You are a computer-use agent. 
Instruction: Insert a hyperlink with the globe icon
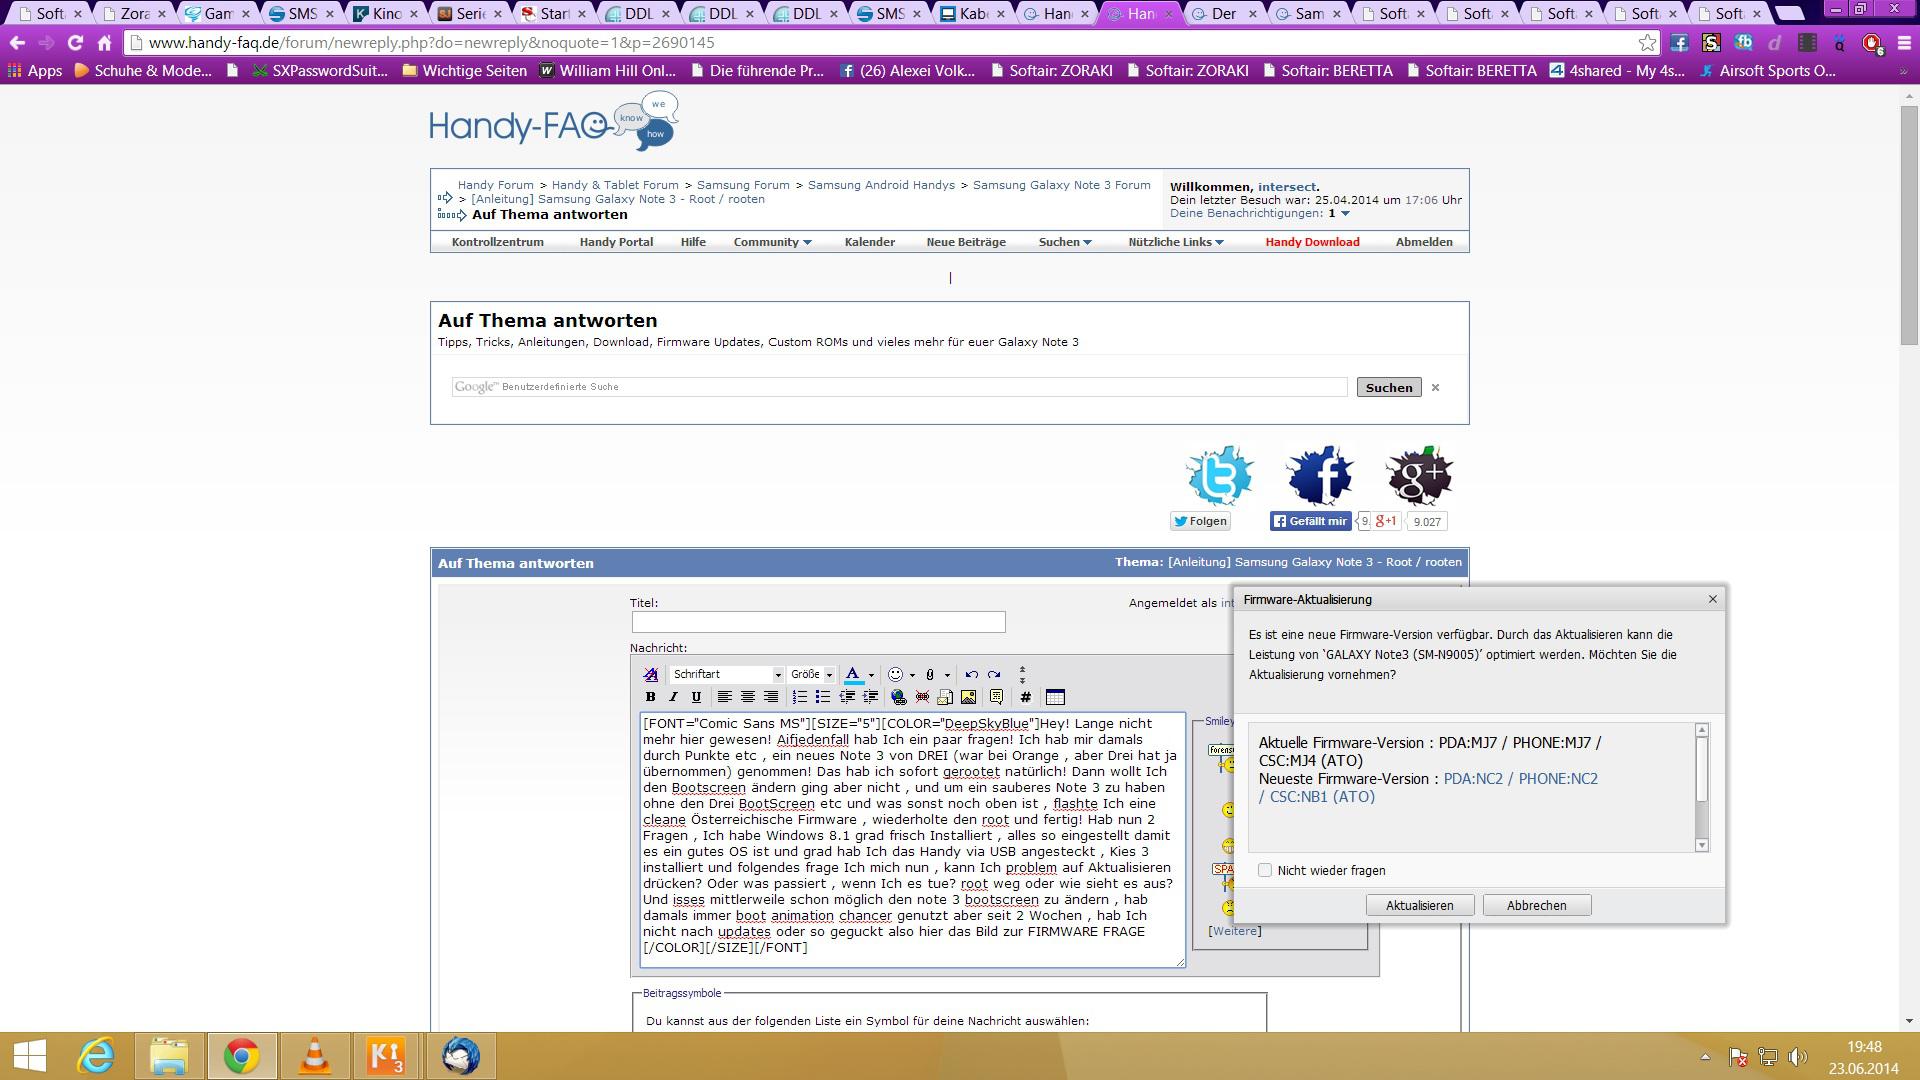(x=898, y=697)
